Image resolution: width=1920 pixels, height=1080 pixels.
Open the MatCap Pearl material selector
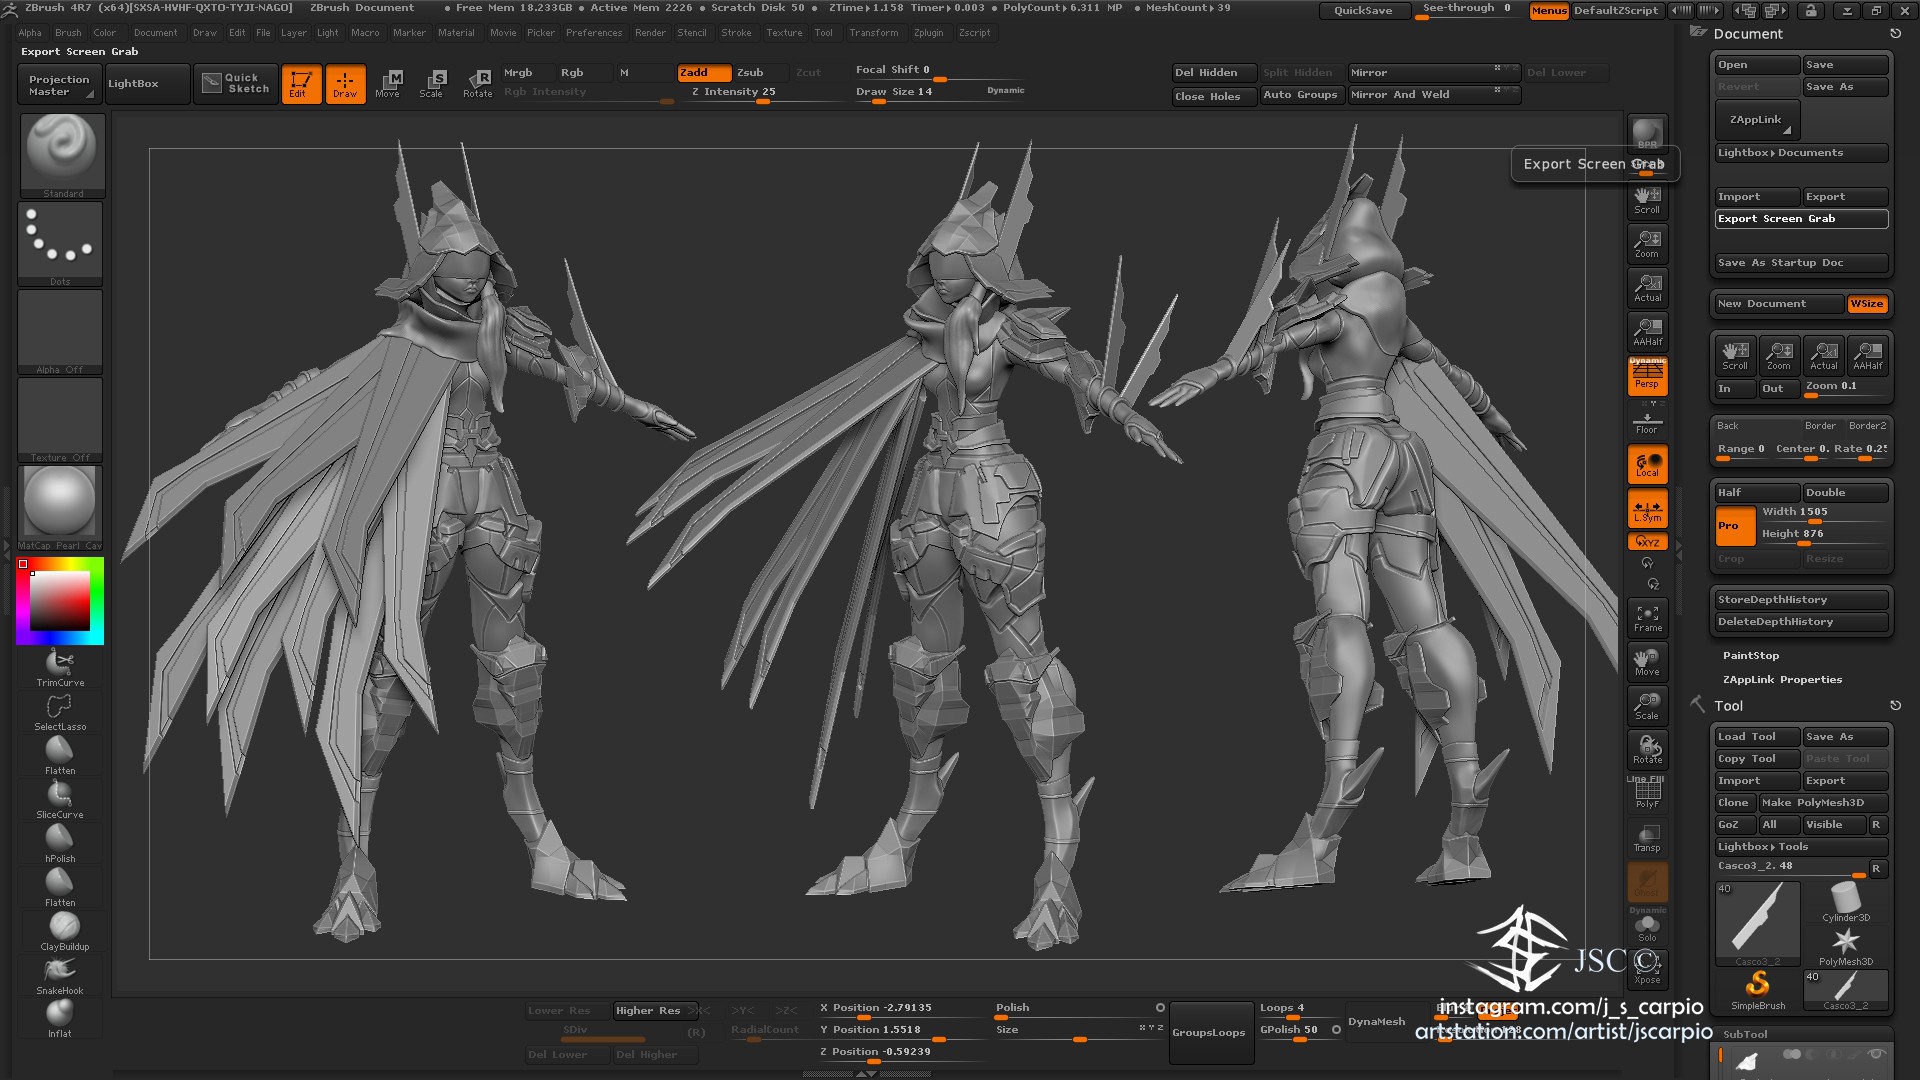pyautogui.click(x=60, y=508)
